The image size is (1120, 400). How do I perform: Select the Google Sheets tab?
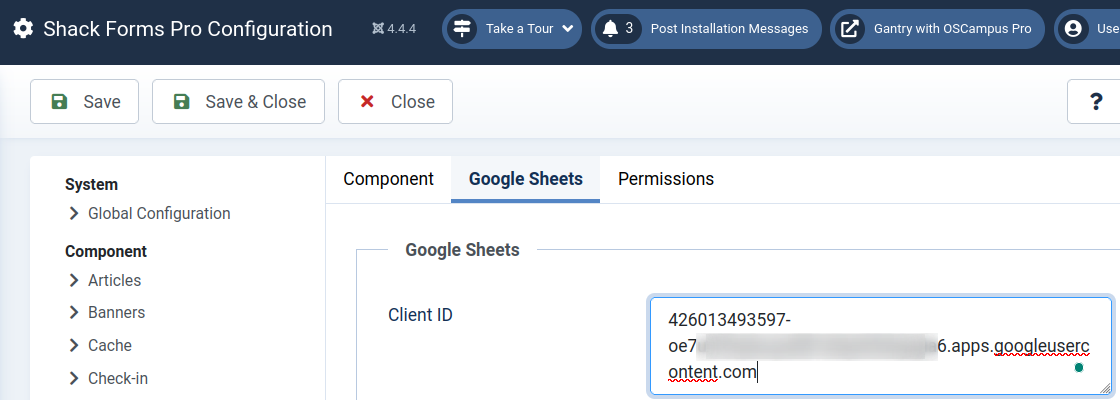(526, 179)
